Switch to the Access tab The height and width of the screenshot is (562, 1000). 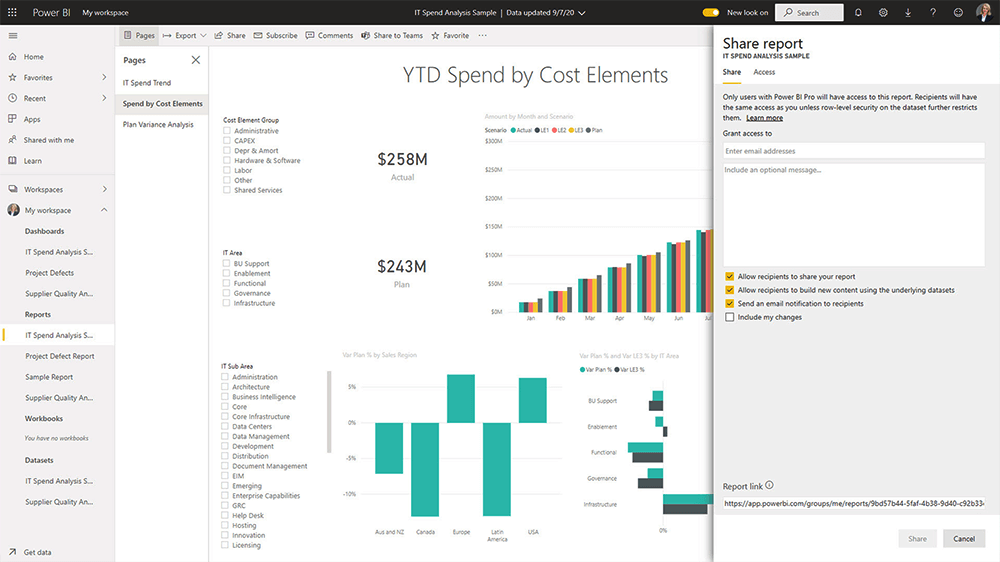pos(764,72)
